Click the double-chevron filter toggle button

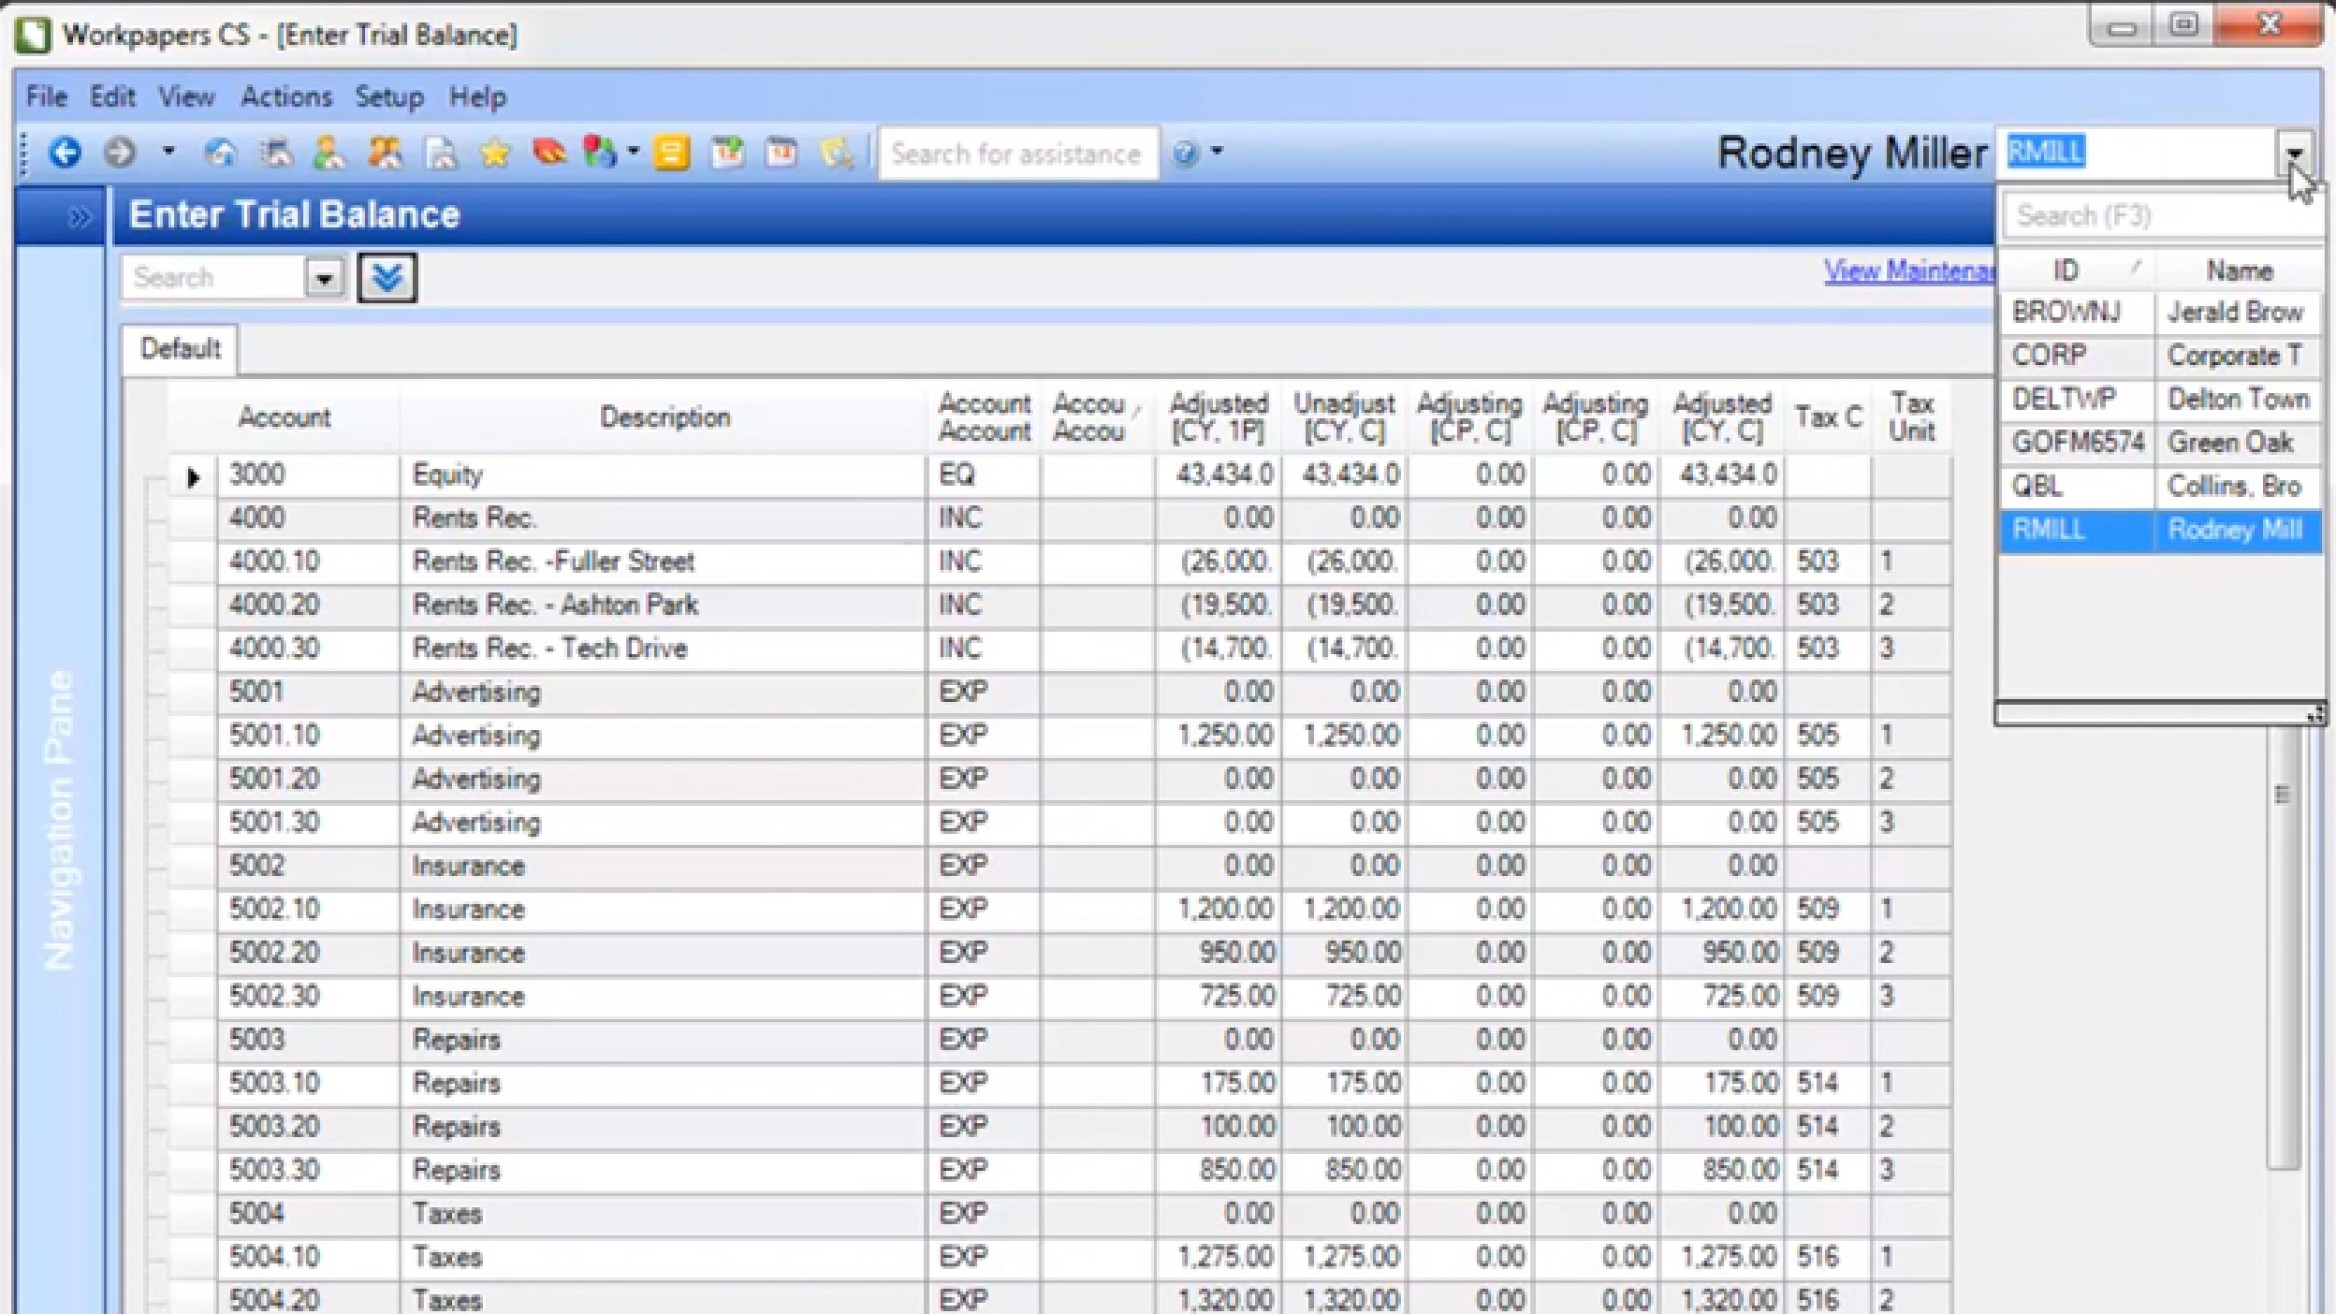point(387,277)
